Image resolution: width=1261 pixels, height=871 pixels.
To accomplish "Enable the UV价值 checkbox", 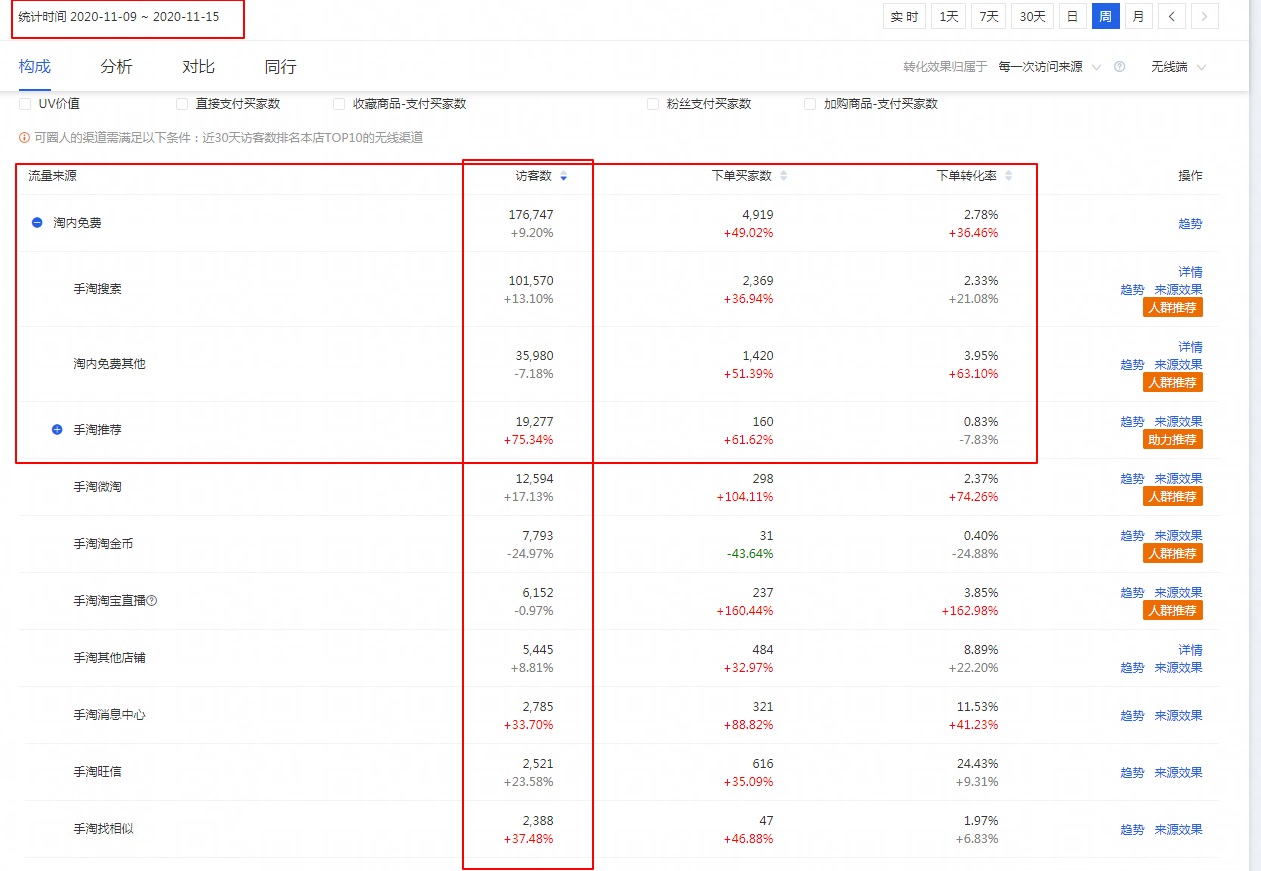I will coord(25,104).
